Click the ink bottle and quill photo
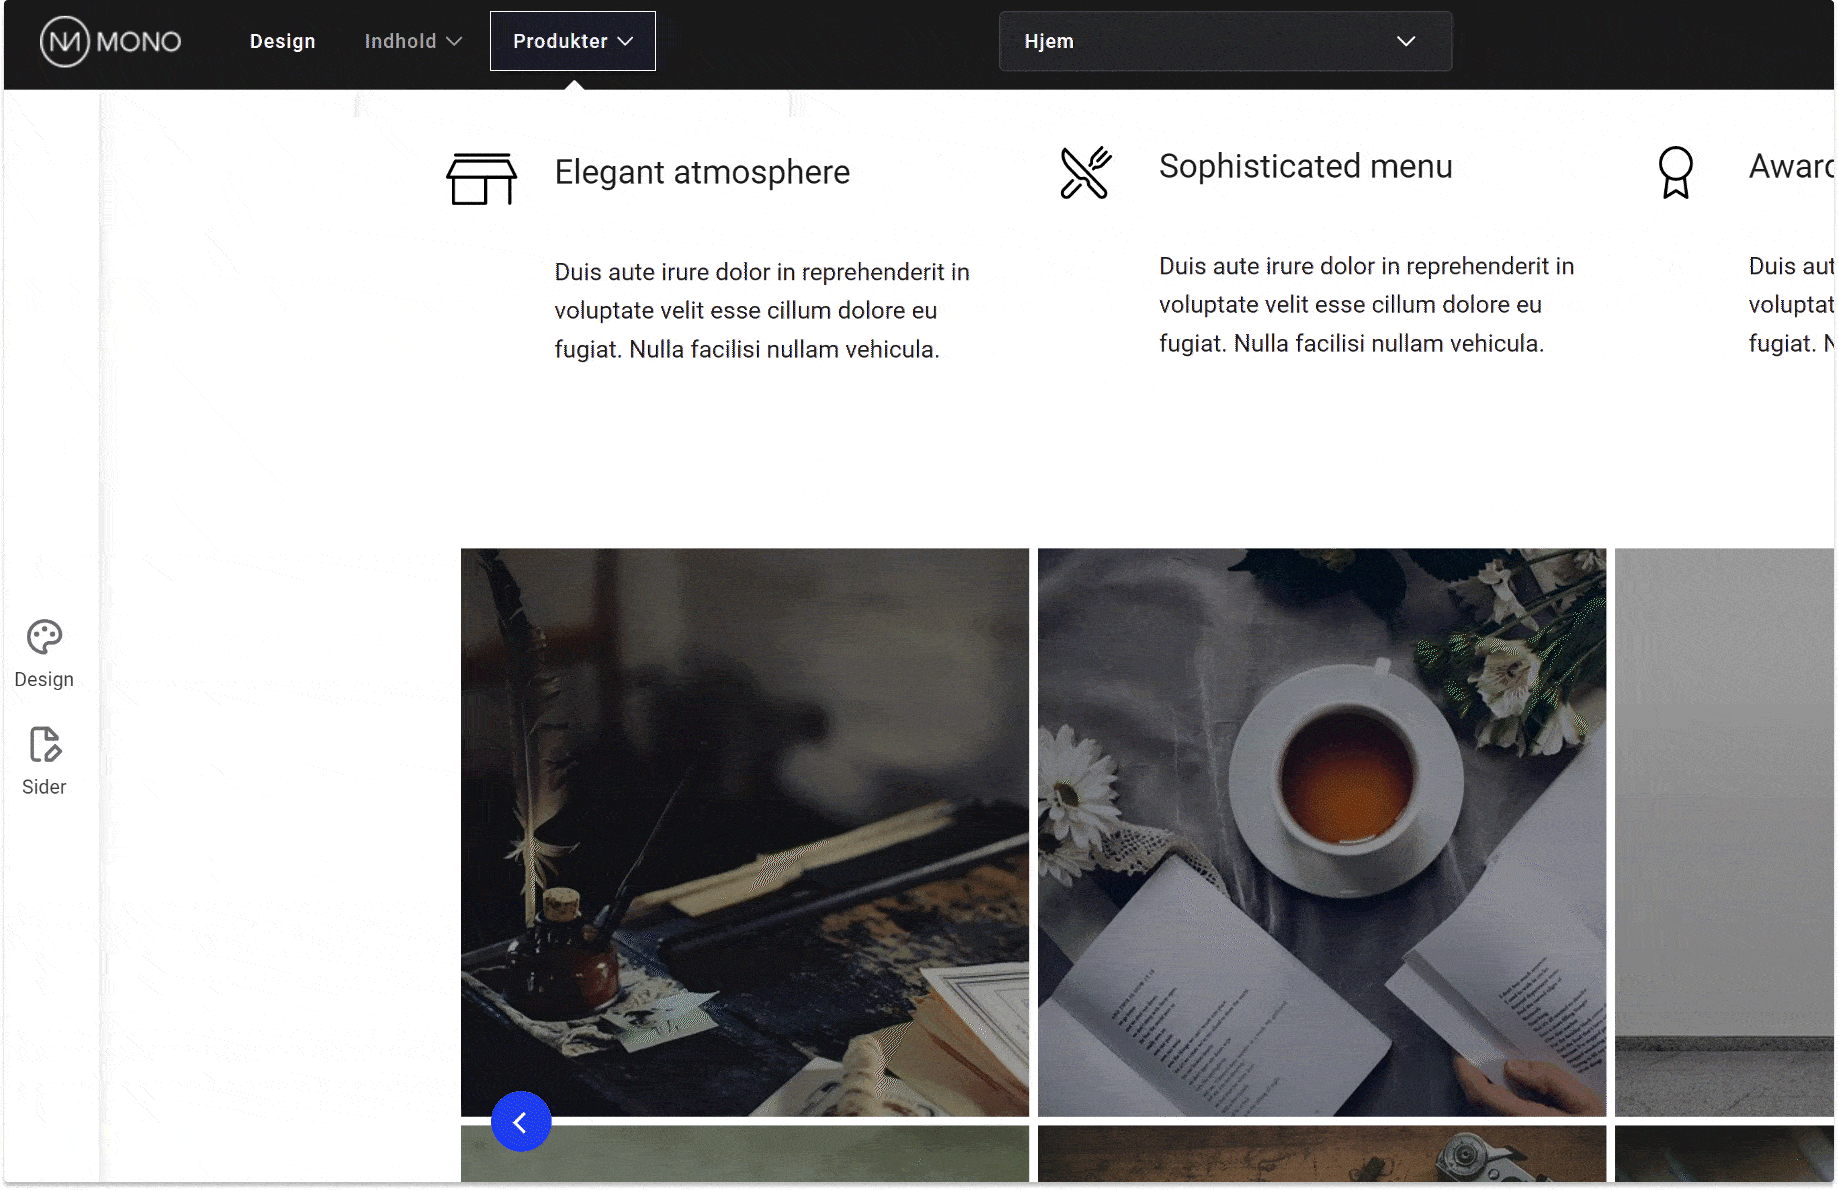This screenshot has height=1190, width=1838. pyautogui.click(x=744, y=831)
